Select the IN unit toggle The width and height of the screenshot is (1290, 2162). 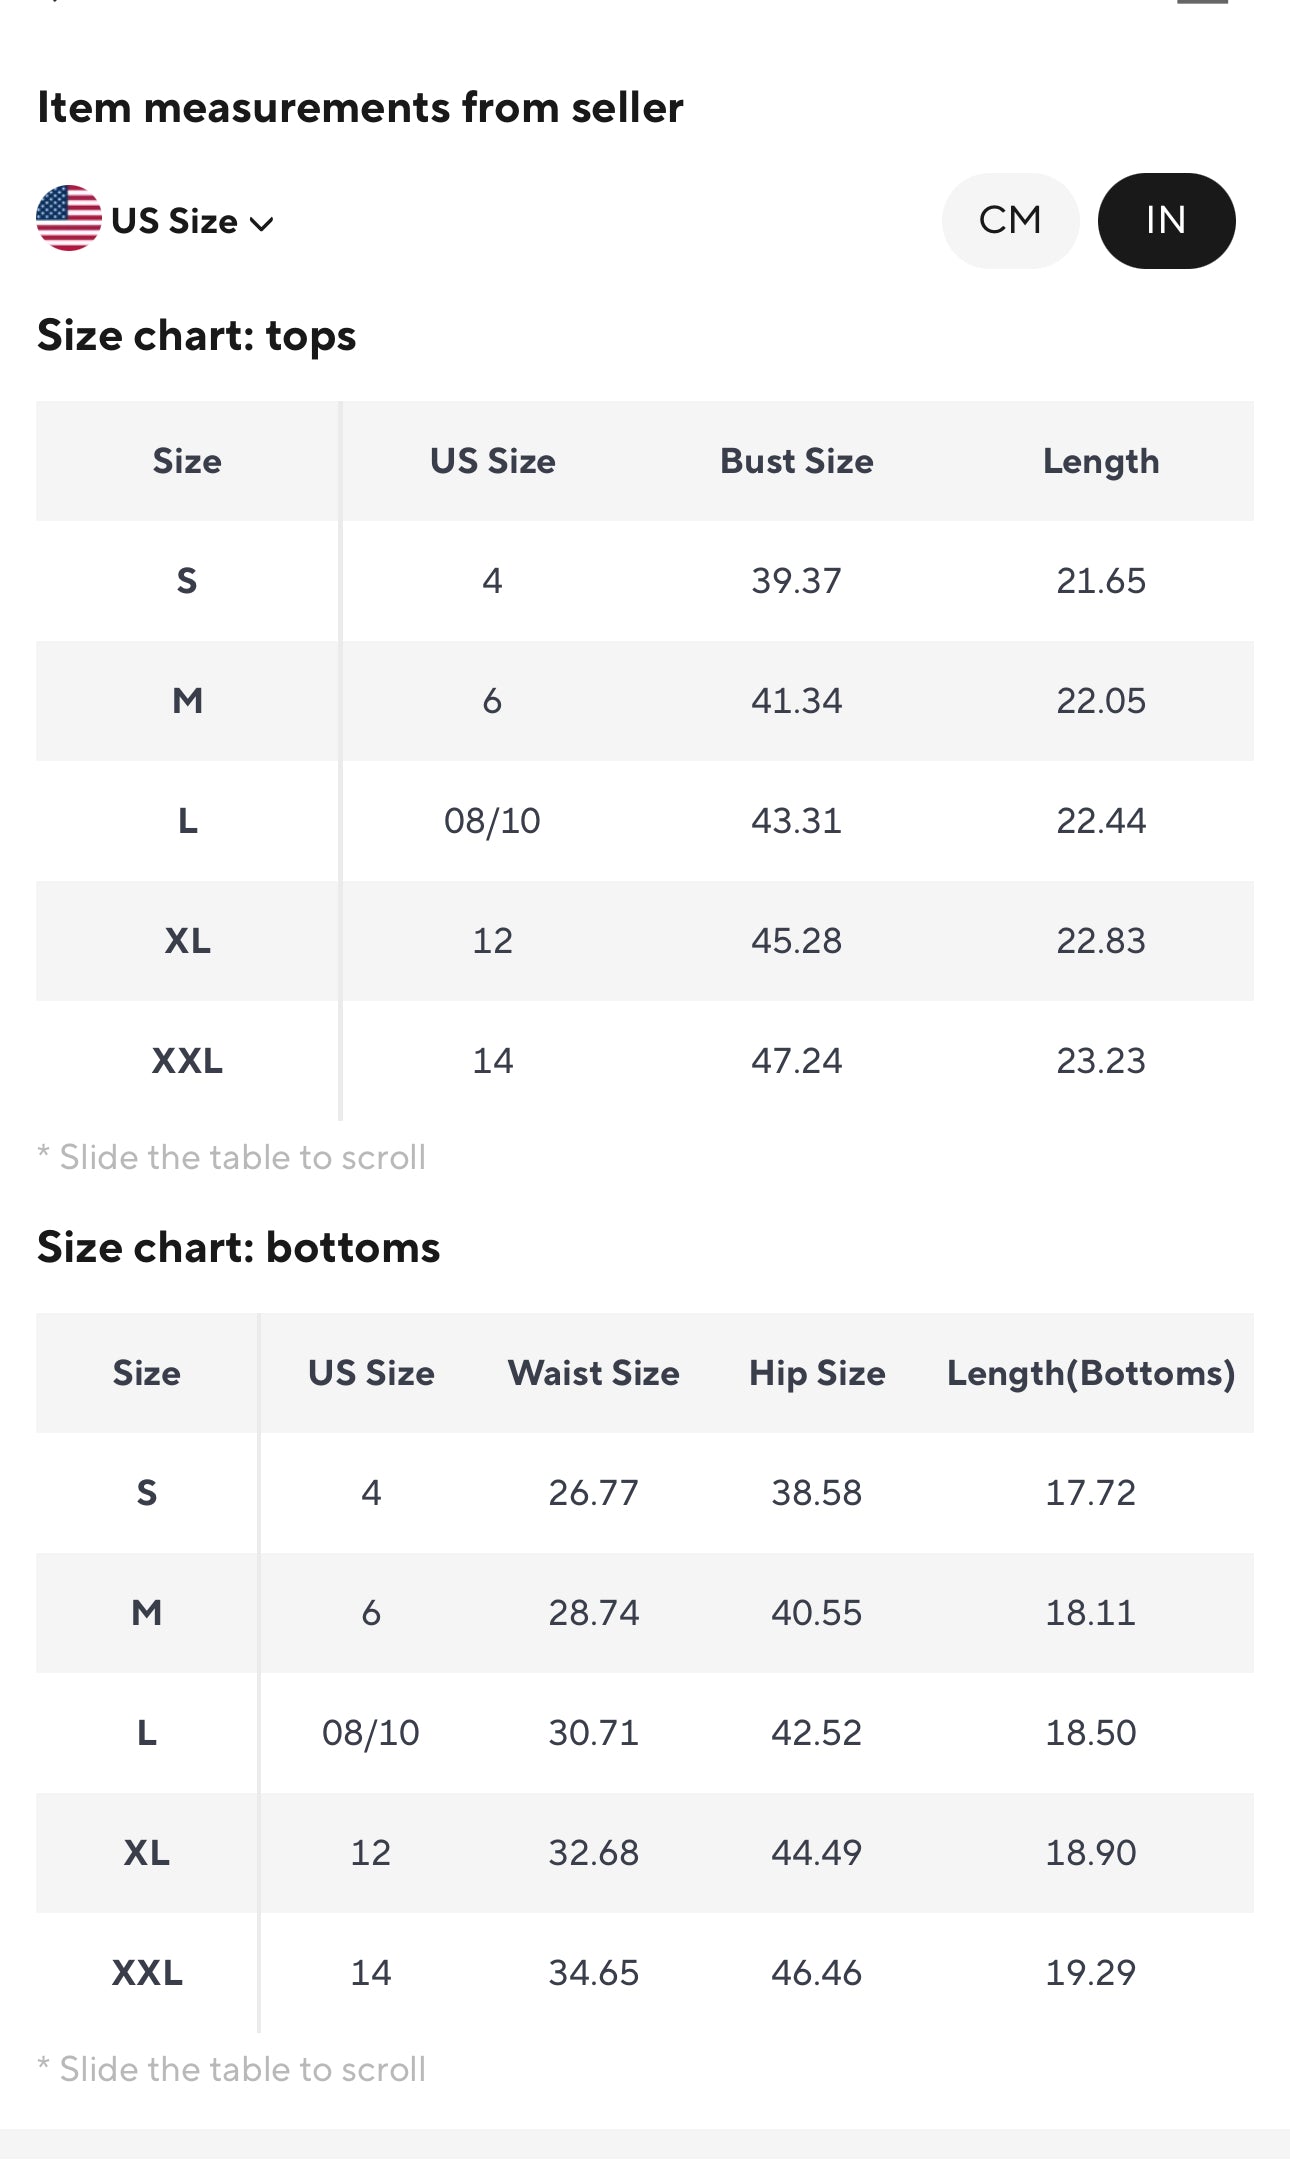point(1165,220)
